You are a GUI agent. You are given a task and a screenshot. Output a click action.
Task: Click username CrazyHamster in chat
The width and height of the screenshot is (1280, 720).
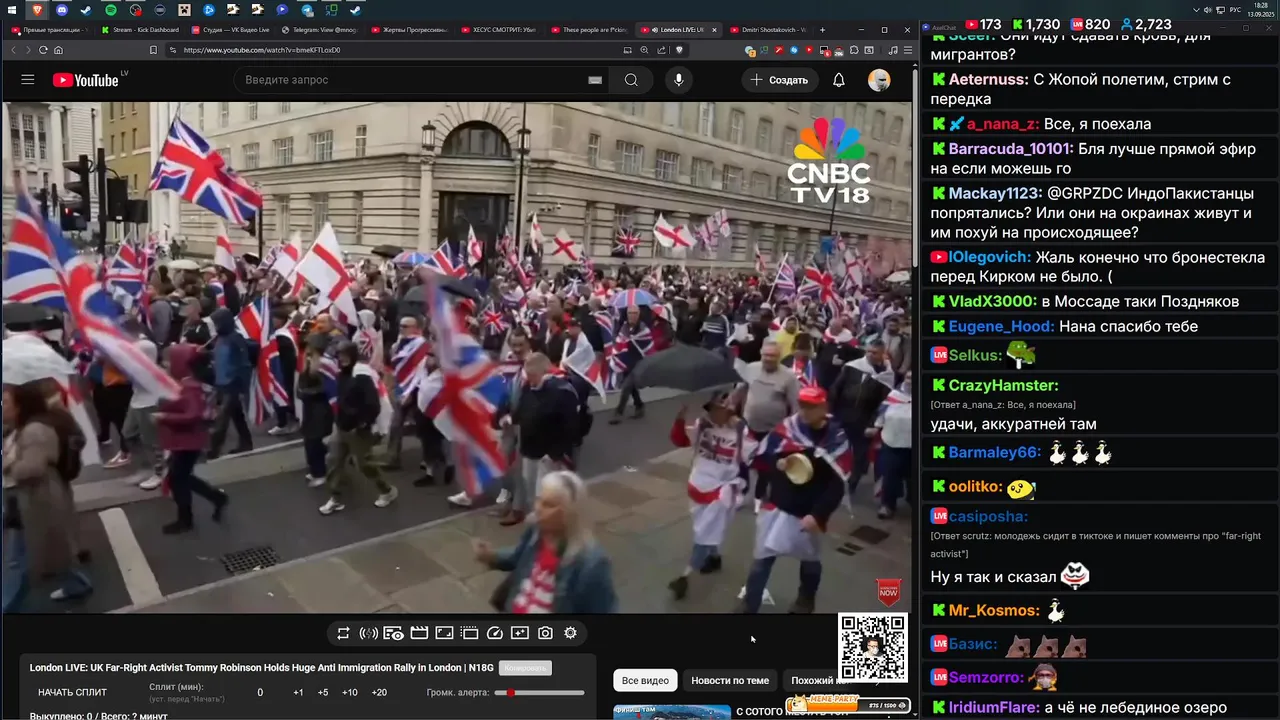1003,385
